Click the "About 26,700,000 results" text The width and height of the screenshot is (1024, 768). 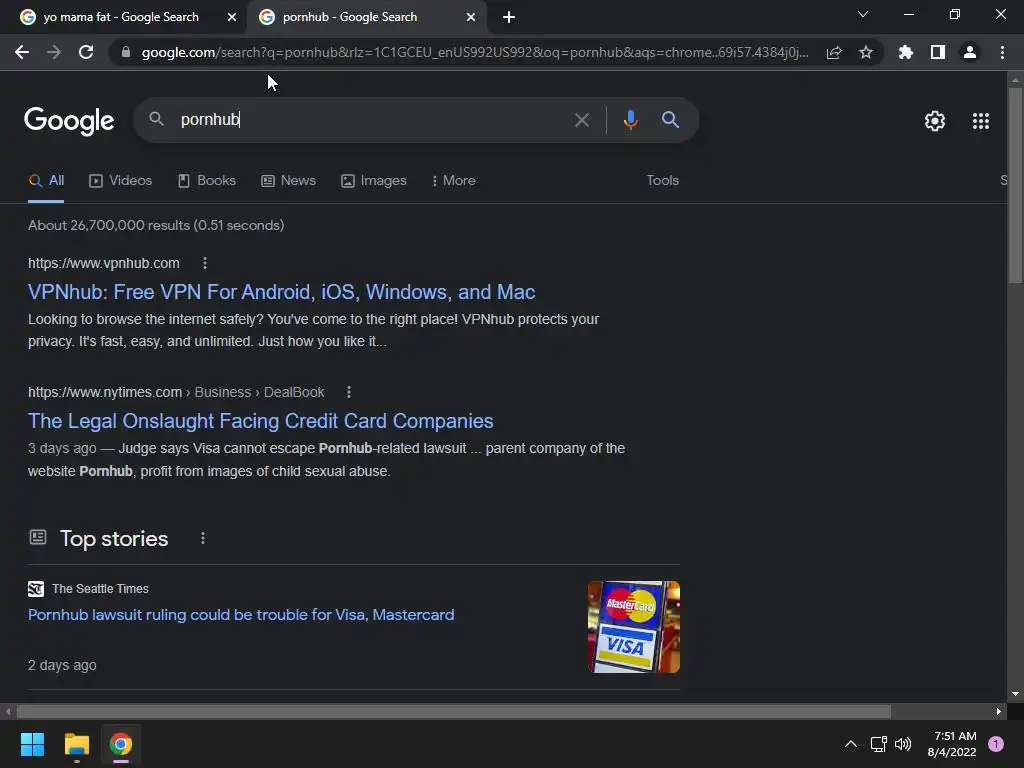click(x=156, y=225)
